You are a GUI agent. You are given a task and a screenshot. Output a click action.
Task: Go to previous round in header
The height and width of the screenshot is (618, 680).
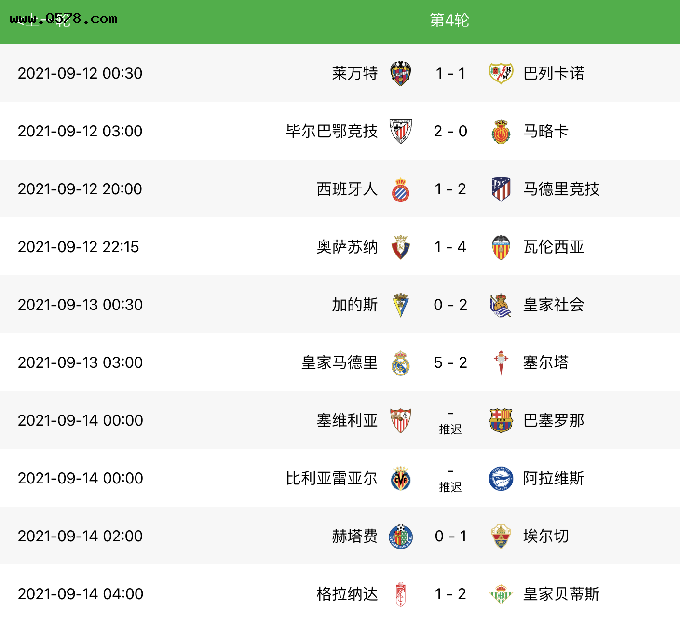[x=48, y=20]
